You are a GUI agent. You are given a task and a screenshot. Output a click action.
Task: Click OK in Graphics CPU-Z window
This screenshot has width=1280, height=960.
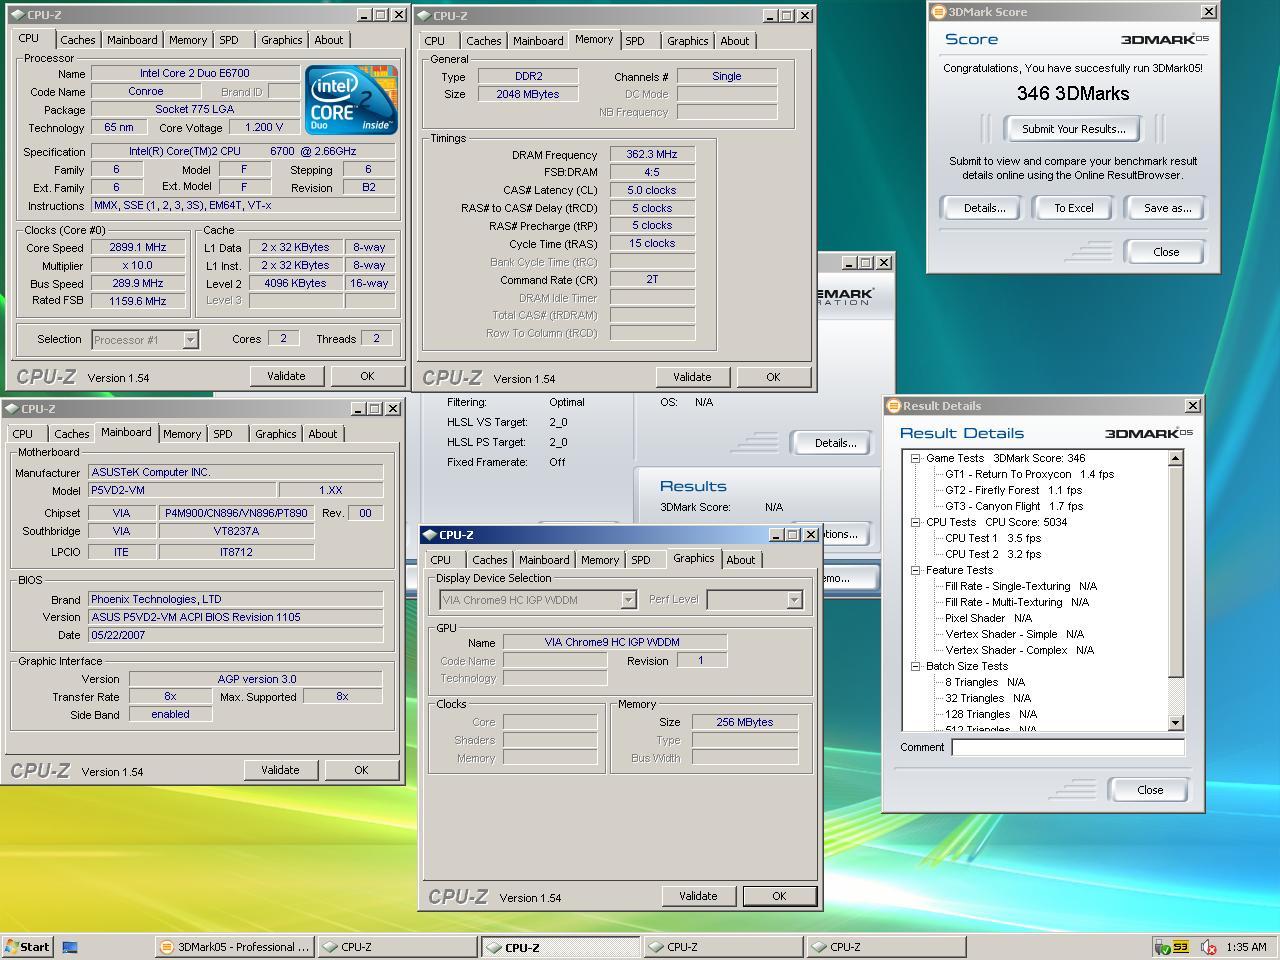779,896
